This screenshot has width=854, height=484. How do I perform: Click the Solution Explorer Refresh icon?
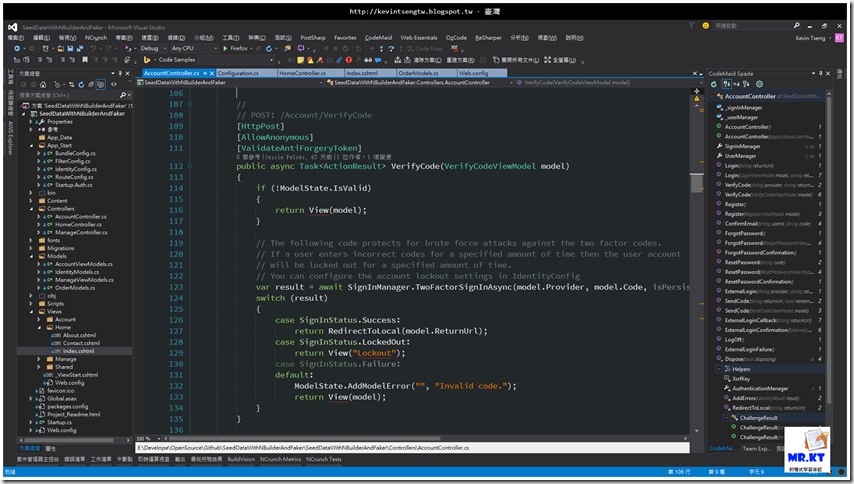[x=81, y=84]
